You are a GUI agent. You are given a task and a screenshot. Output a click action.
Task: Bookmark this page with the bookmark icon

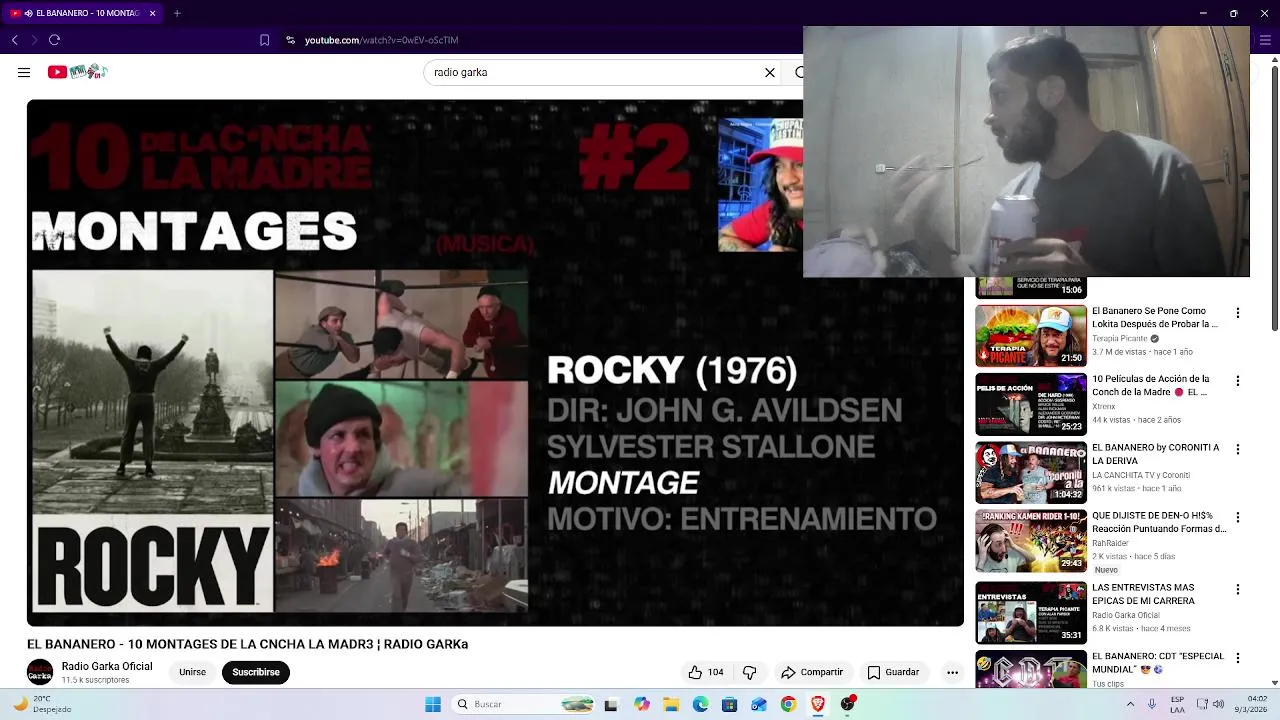pos(264,40)
